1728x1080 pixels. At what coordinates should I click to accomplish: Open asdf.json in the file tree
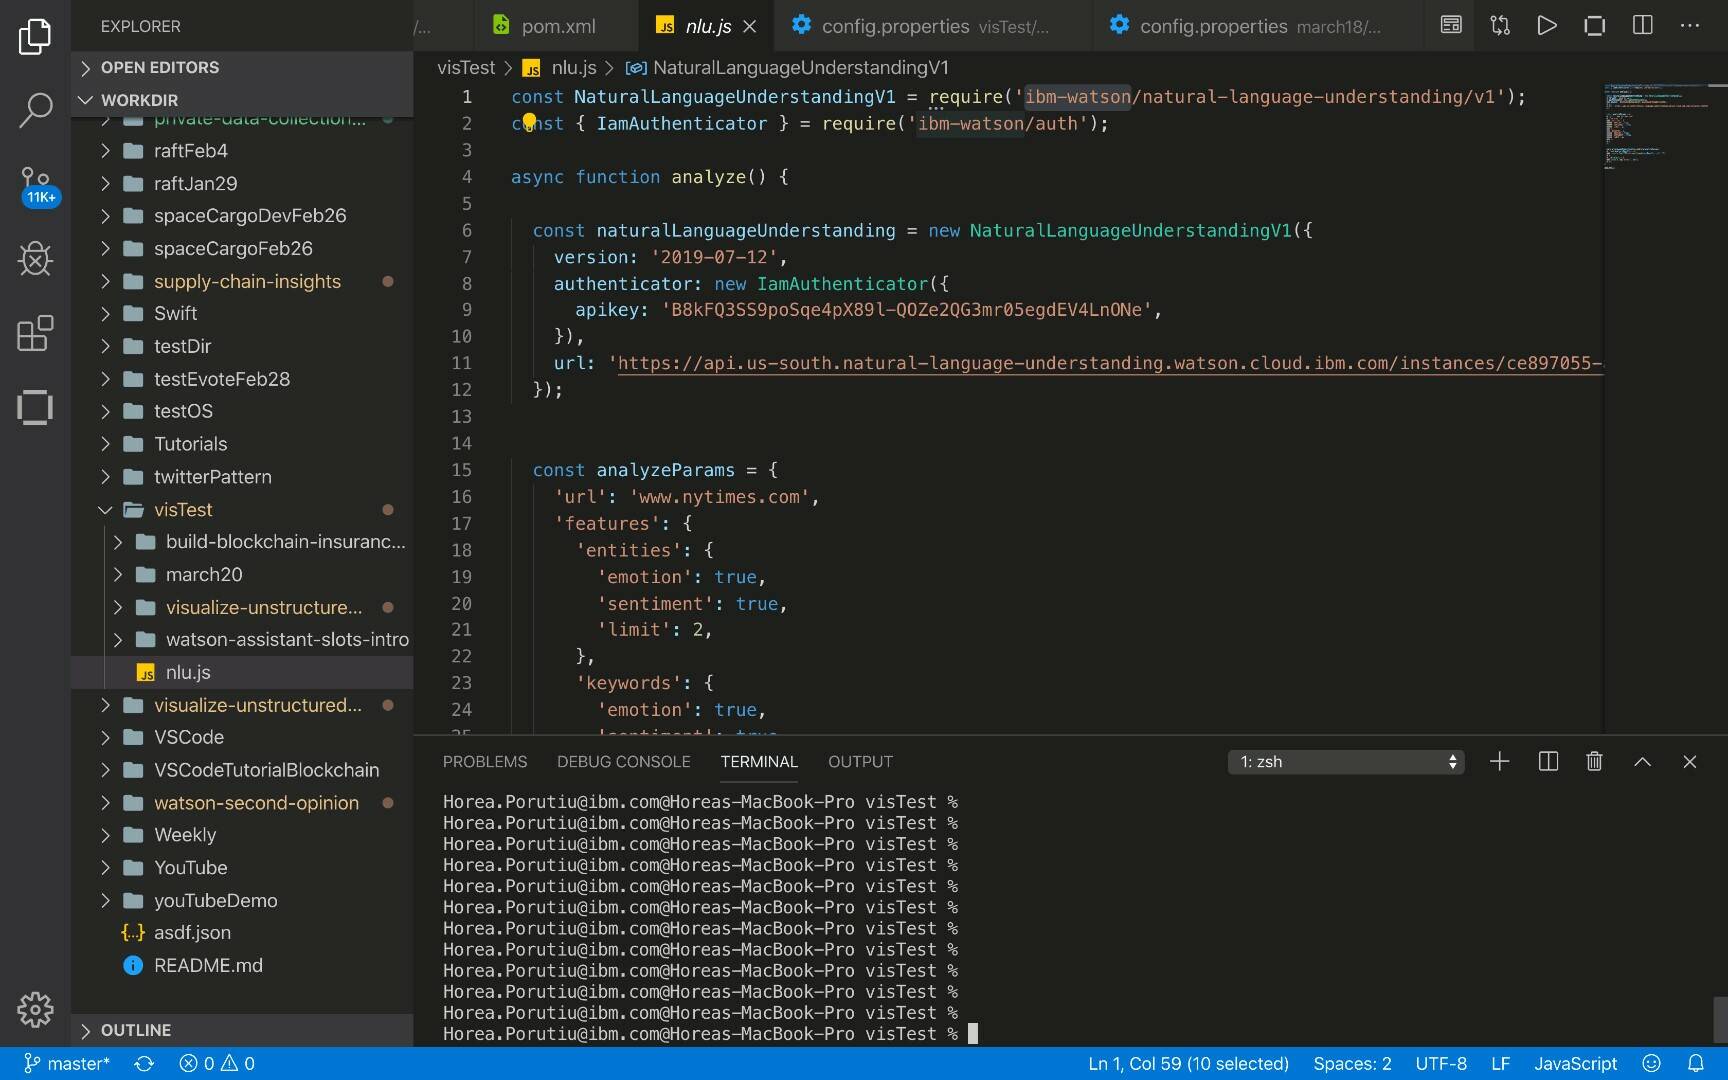point(242,933)
